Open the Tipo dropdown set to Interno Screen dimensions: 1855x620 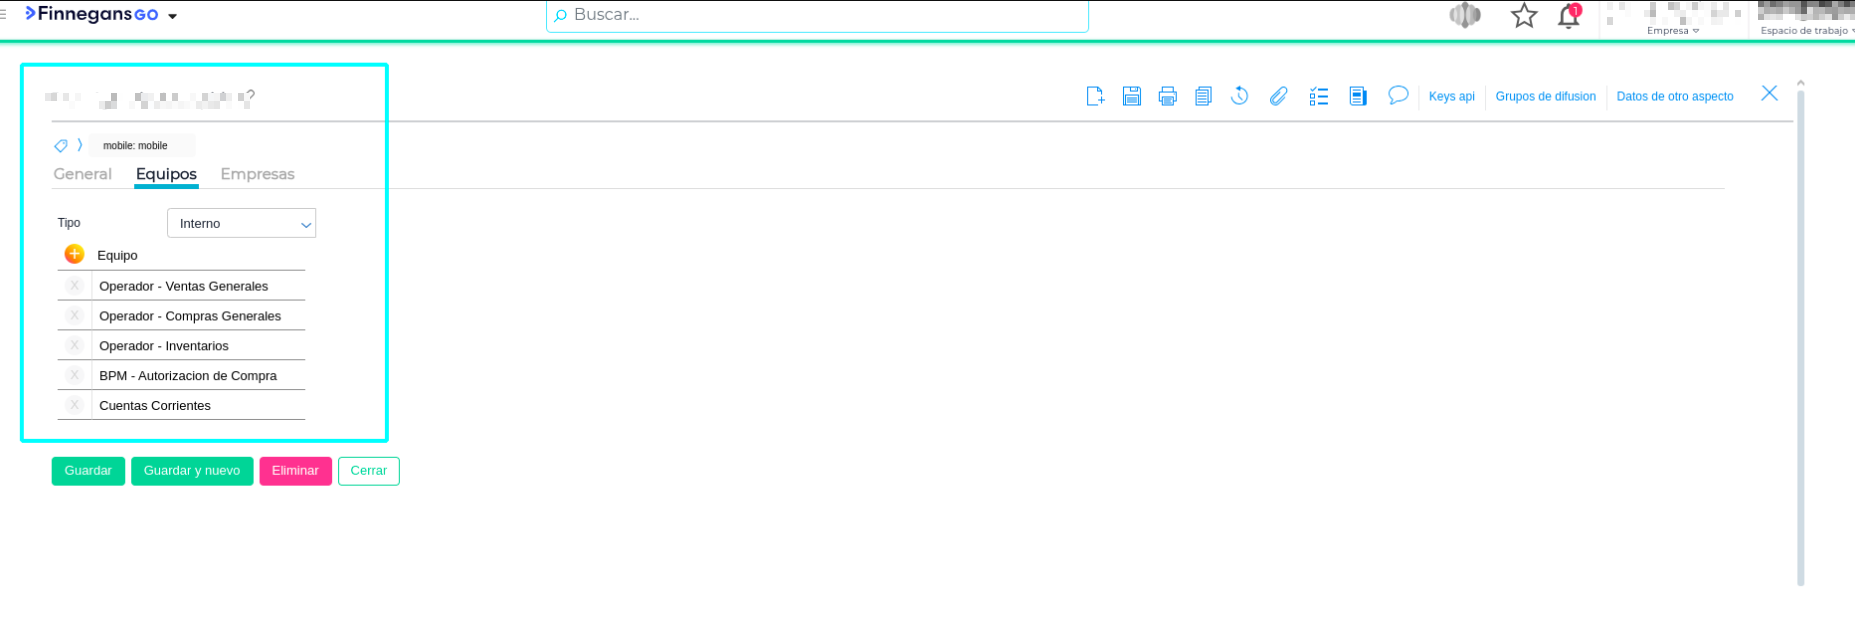pos(241,224)
